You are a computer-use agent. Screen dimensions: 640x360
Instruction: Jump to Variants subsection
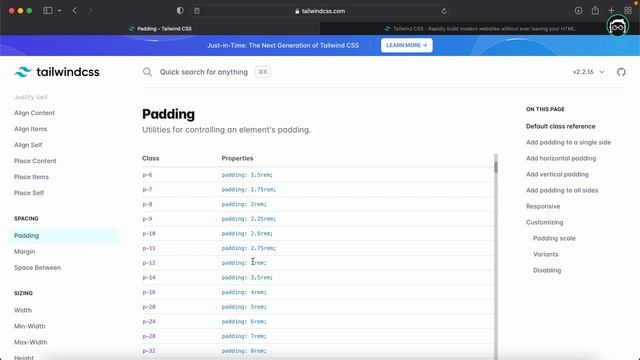click(x=545, y=254)
